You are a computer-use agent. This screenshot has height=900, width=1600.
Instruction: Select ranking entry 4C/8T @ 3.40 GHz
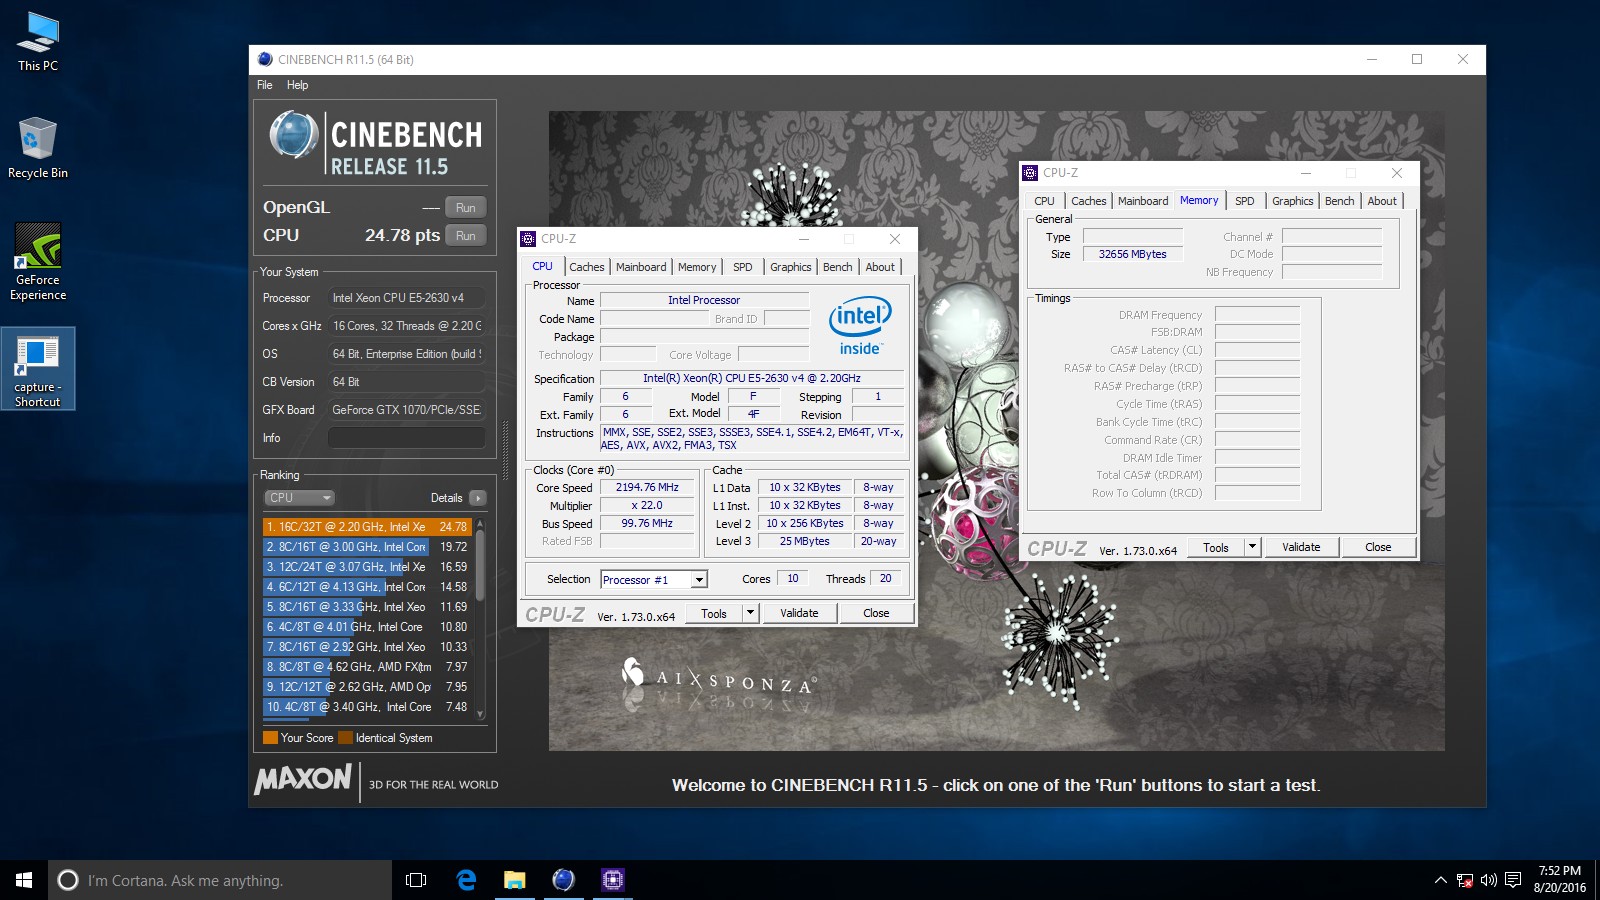(x=366, y=706)
